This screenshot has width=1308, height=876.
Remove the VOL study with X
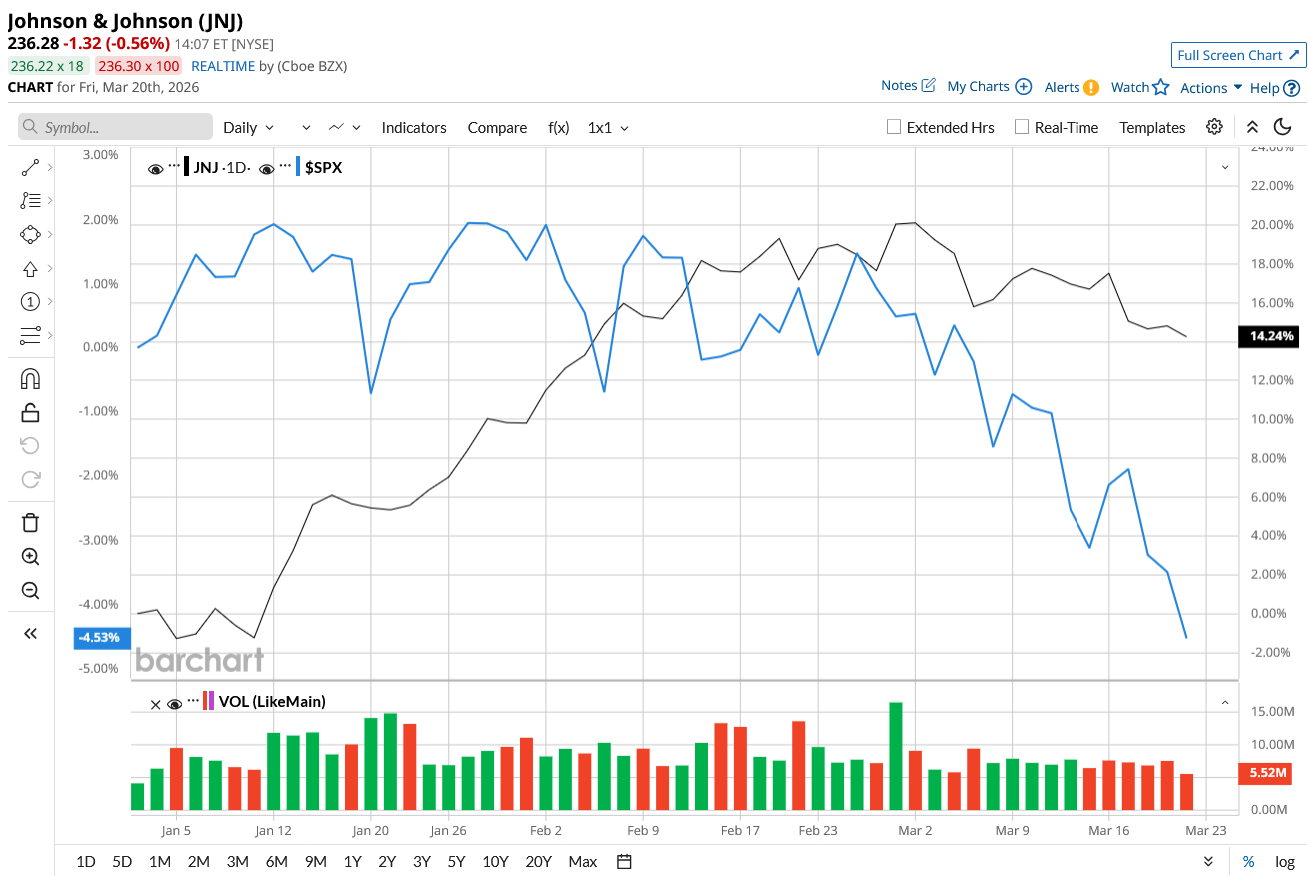click(155, 704)
